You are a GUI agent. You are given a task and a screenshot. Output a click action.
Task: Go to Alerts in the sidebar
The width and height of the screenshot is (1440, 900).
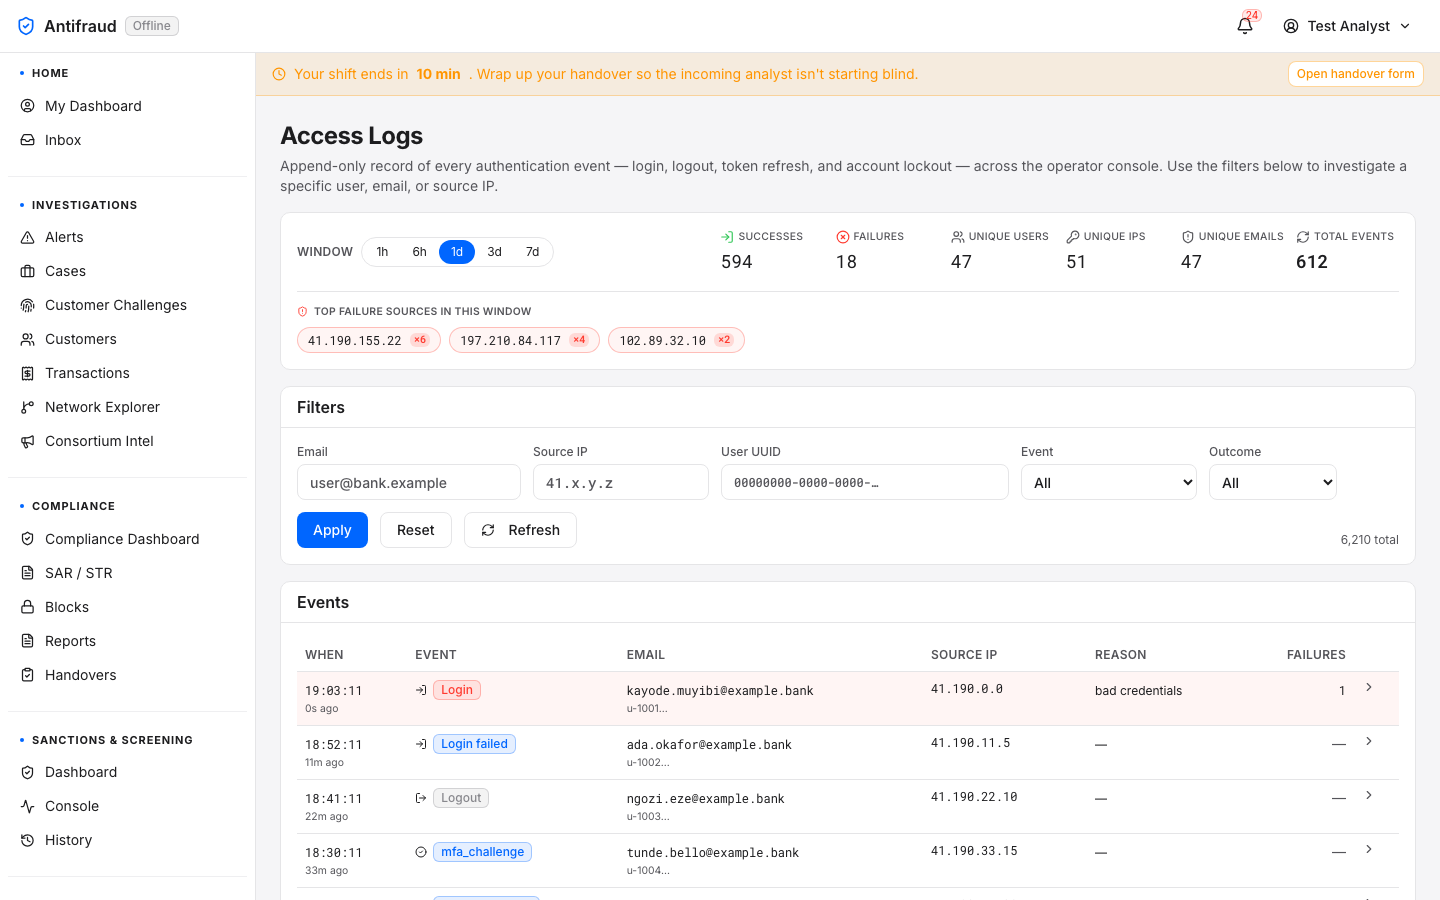(x=127, y=237)
